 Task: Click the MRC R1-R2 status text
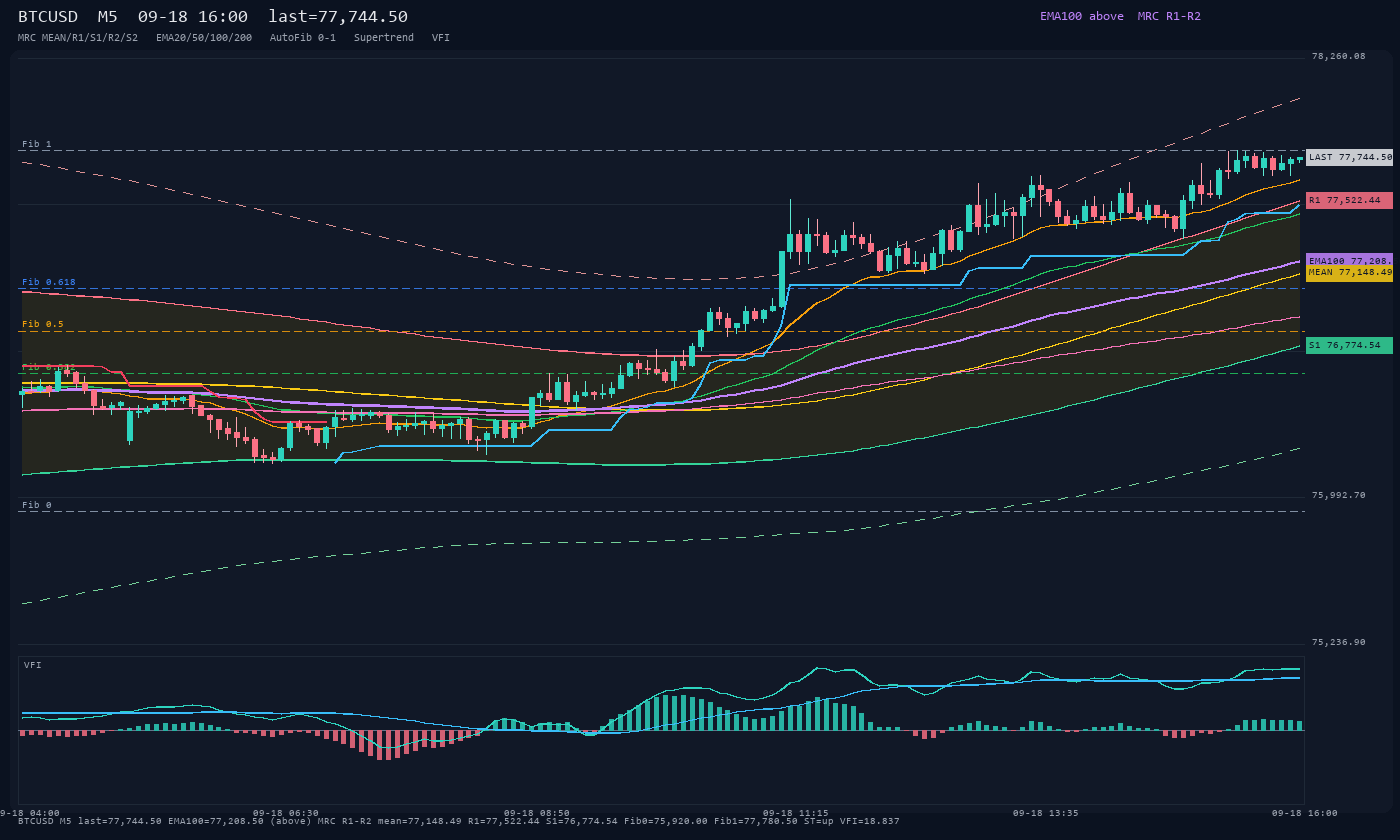tap(1169, 16)
